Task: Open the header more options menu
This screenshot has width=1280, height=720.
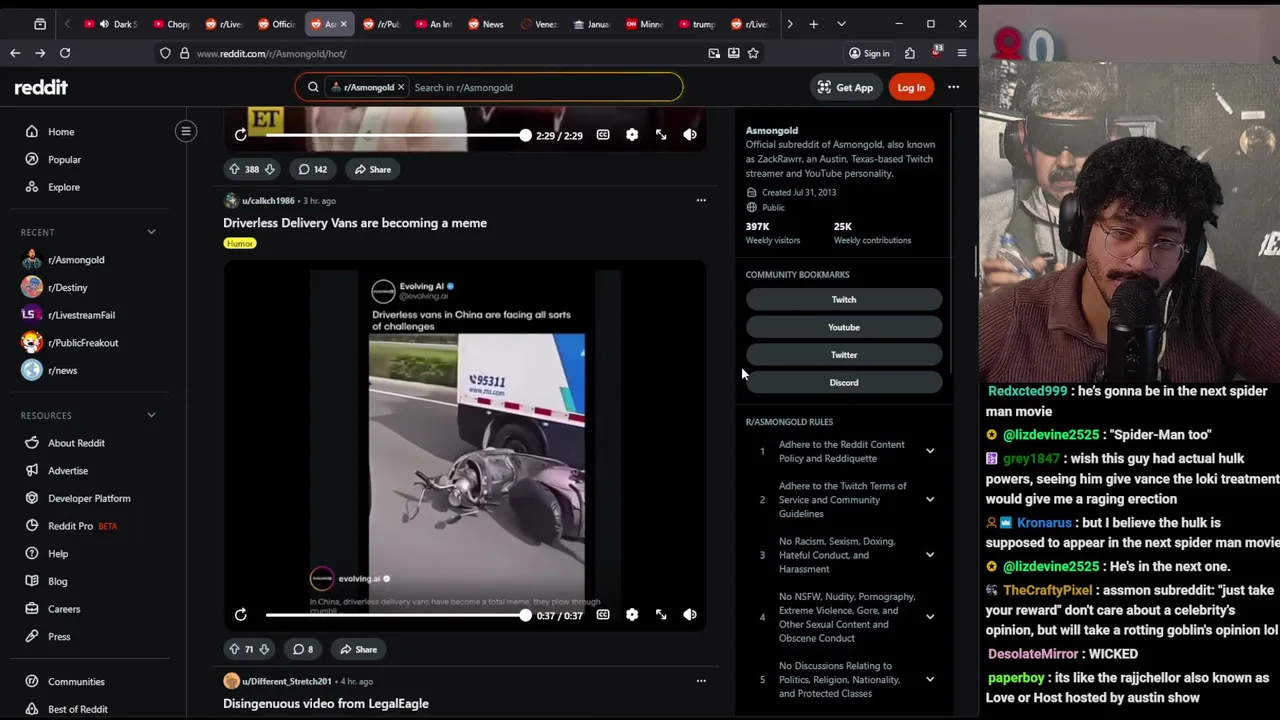Action: pos(954,87)
